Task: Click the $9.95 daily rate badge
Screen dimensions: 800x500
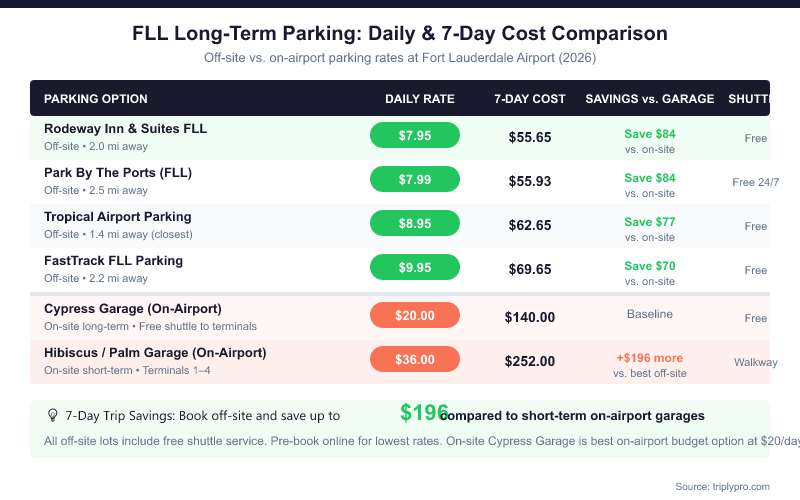Action: pyautogui.click(x=415, y=268)
